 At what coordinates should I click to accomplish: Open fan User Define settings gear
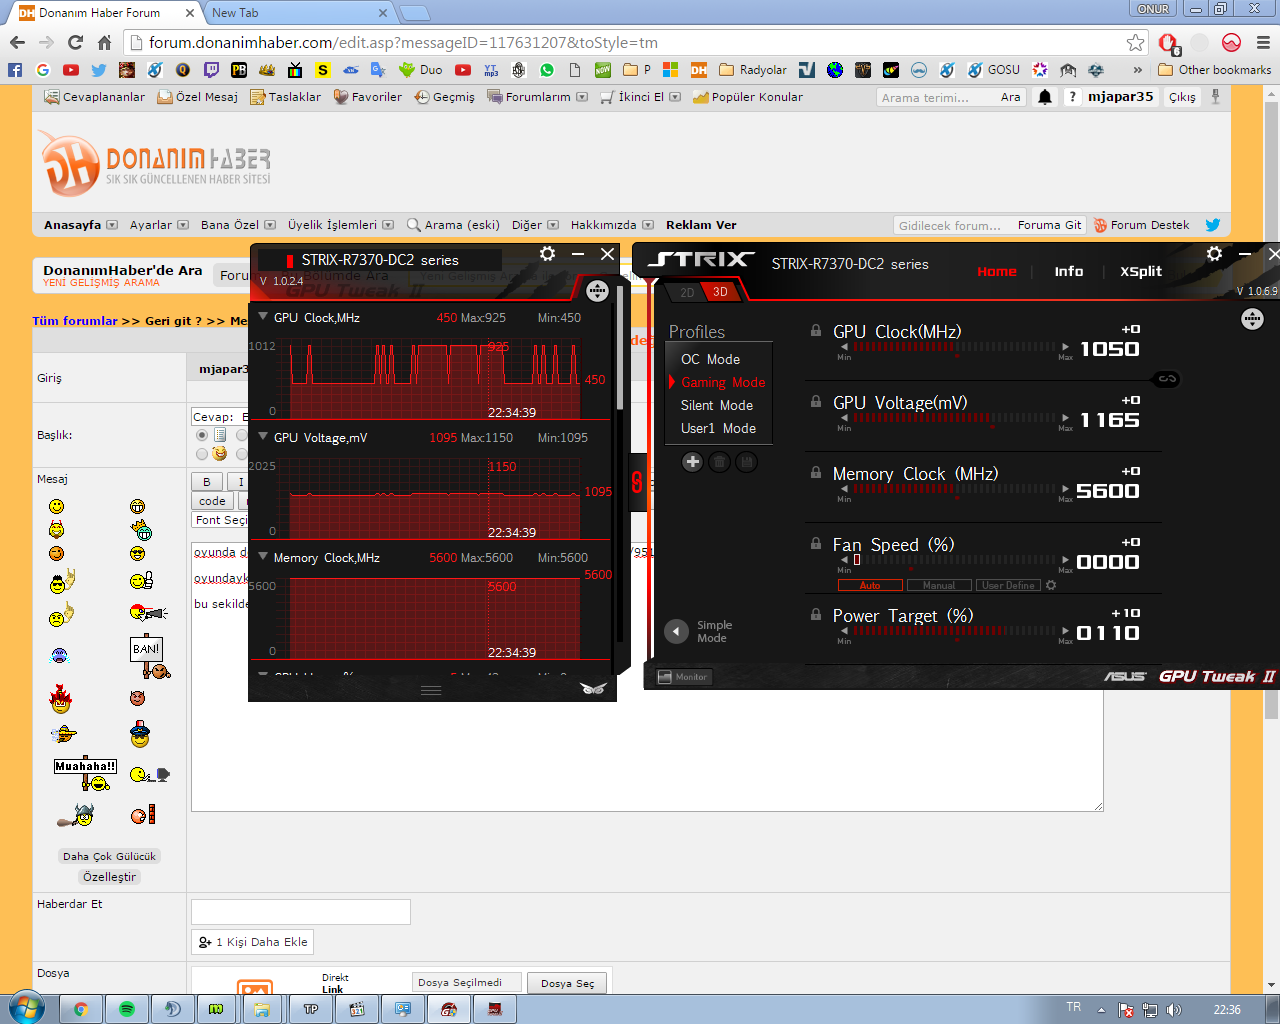point(1051,585)
